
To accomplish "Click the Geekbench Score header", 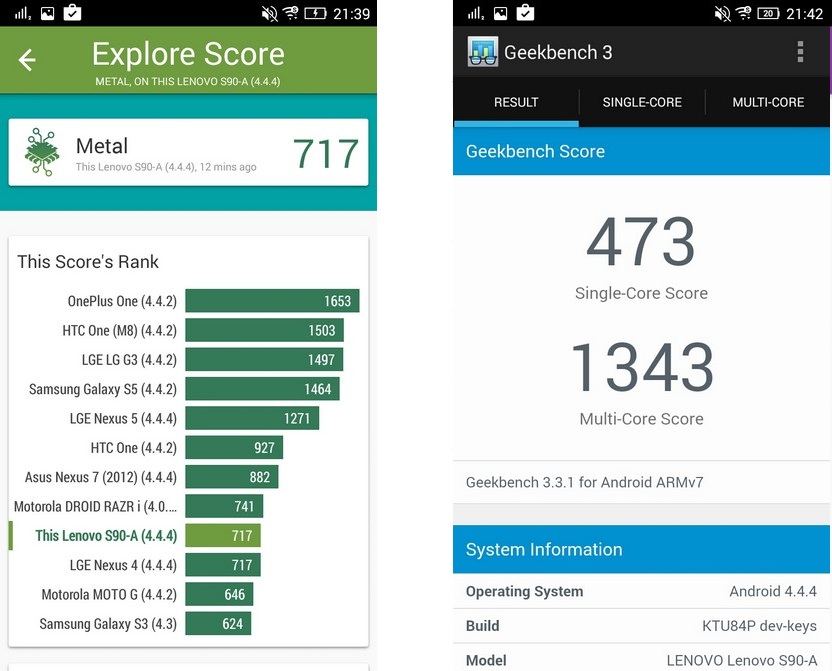I will (x=642, y=151).
